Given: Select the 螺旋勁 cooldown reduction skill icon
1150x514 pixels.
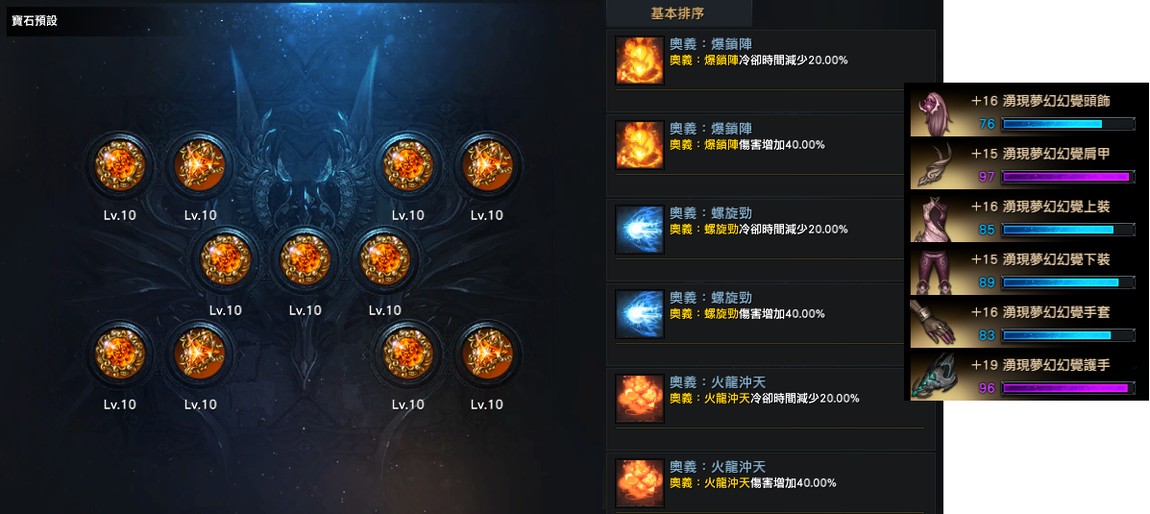Looking at the screenshot, I should coord(640,230).
